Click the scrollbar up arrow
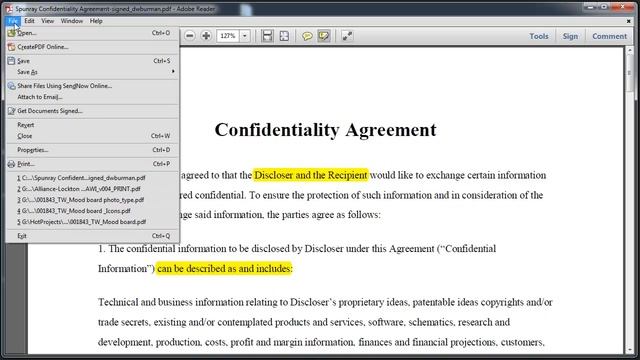The image size is (640, 360). point(629,51)
